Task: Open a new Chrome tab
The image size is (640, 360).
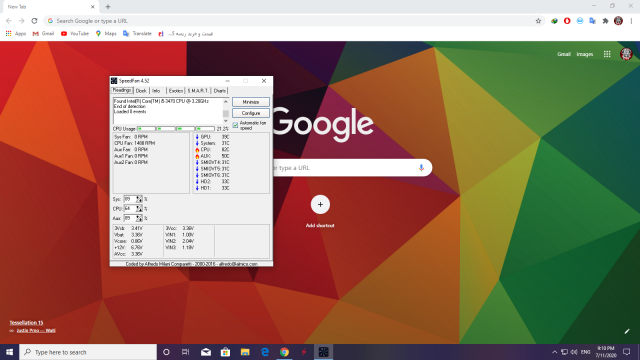Action: coord(108,7)
